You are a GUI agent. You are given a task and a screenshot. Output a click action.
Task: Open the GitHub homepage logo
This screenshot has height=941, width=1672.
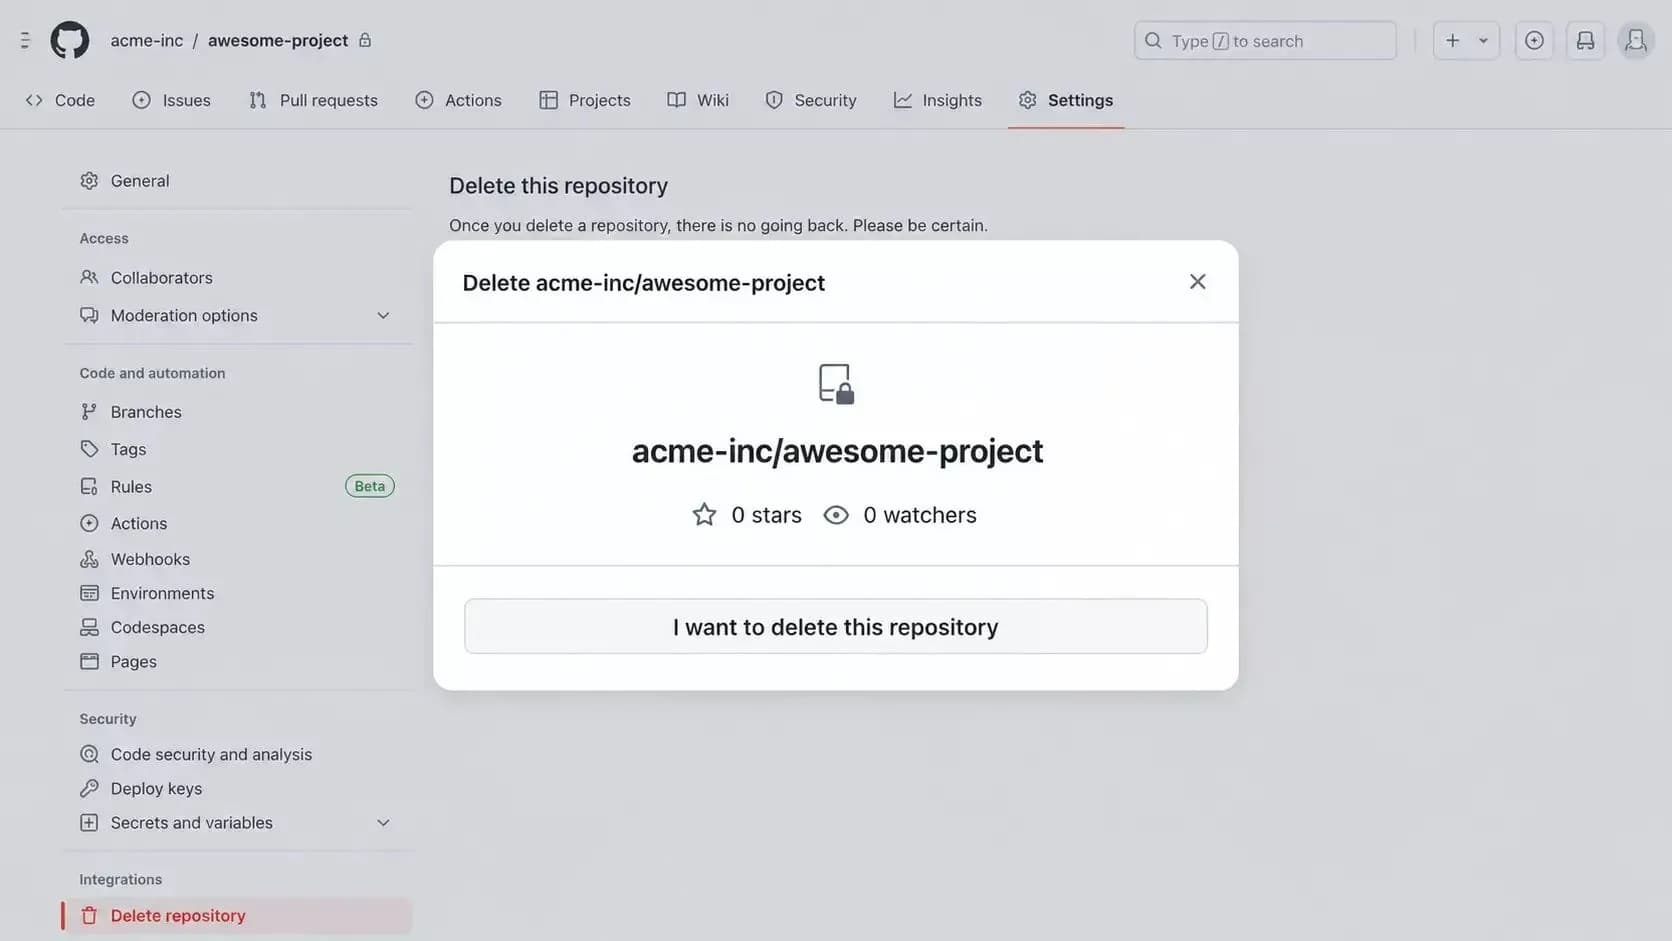pyautogui.click(x=70, y=40)
